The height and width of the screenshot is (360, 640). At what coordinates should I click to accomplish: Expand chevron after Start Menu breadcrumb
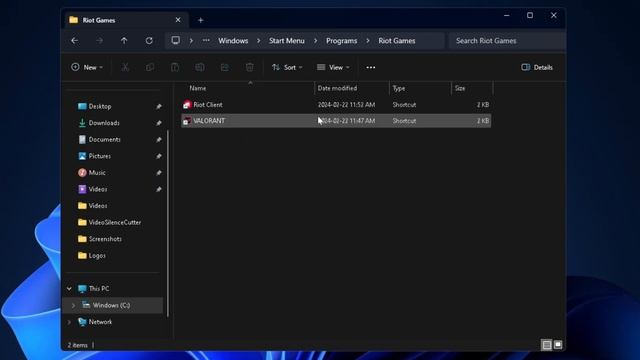(315, 41)
